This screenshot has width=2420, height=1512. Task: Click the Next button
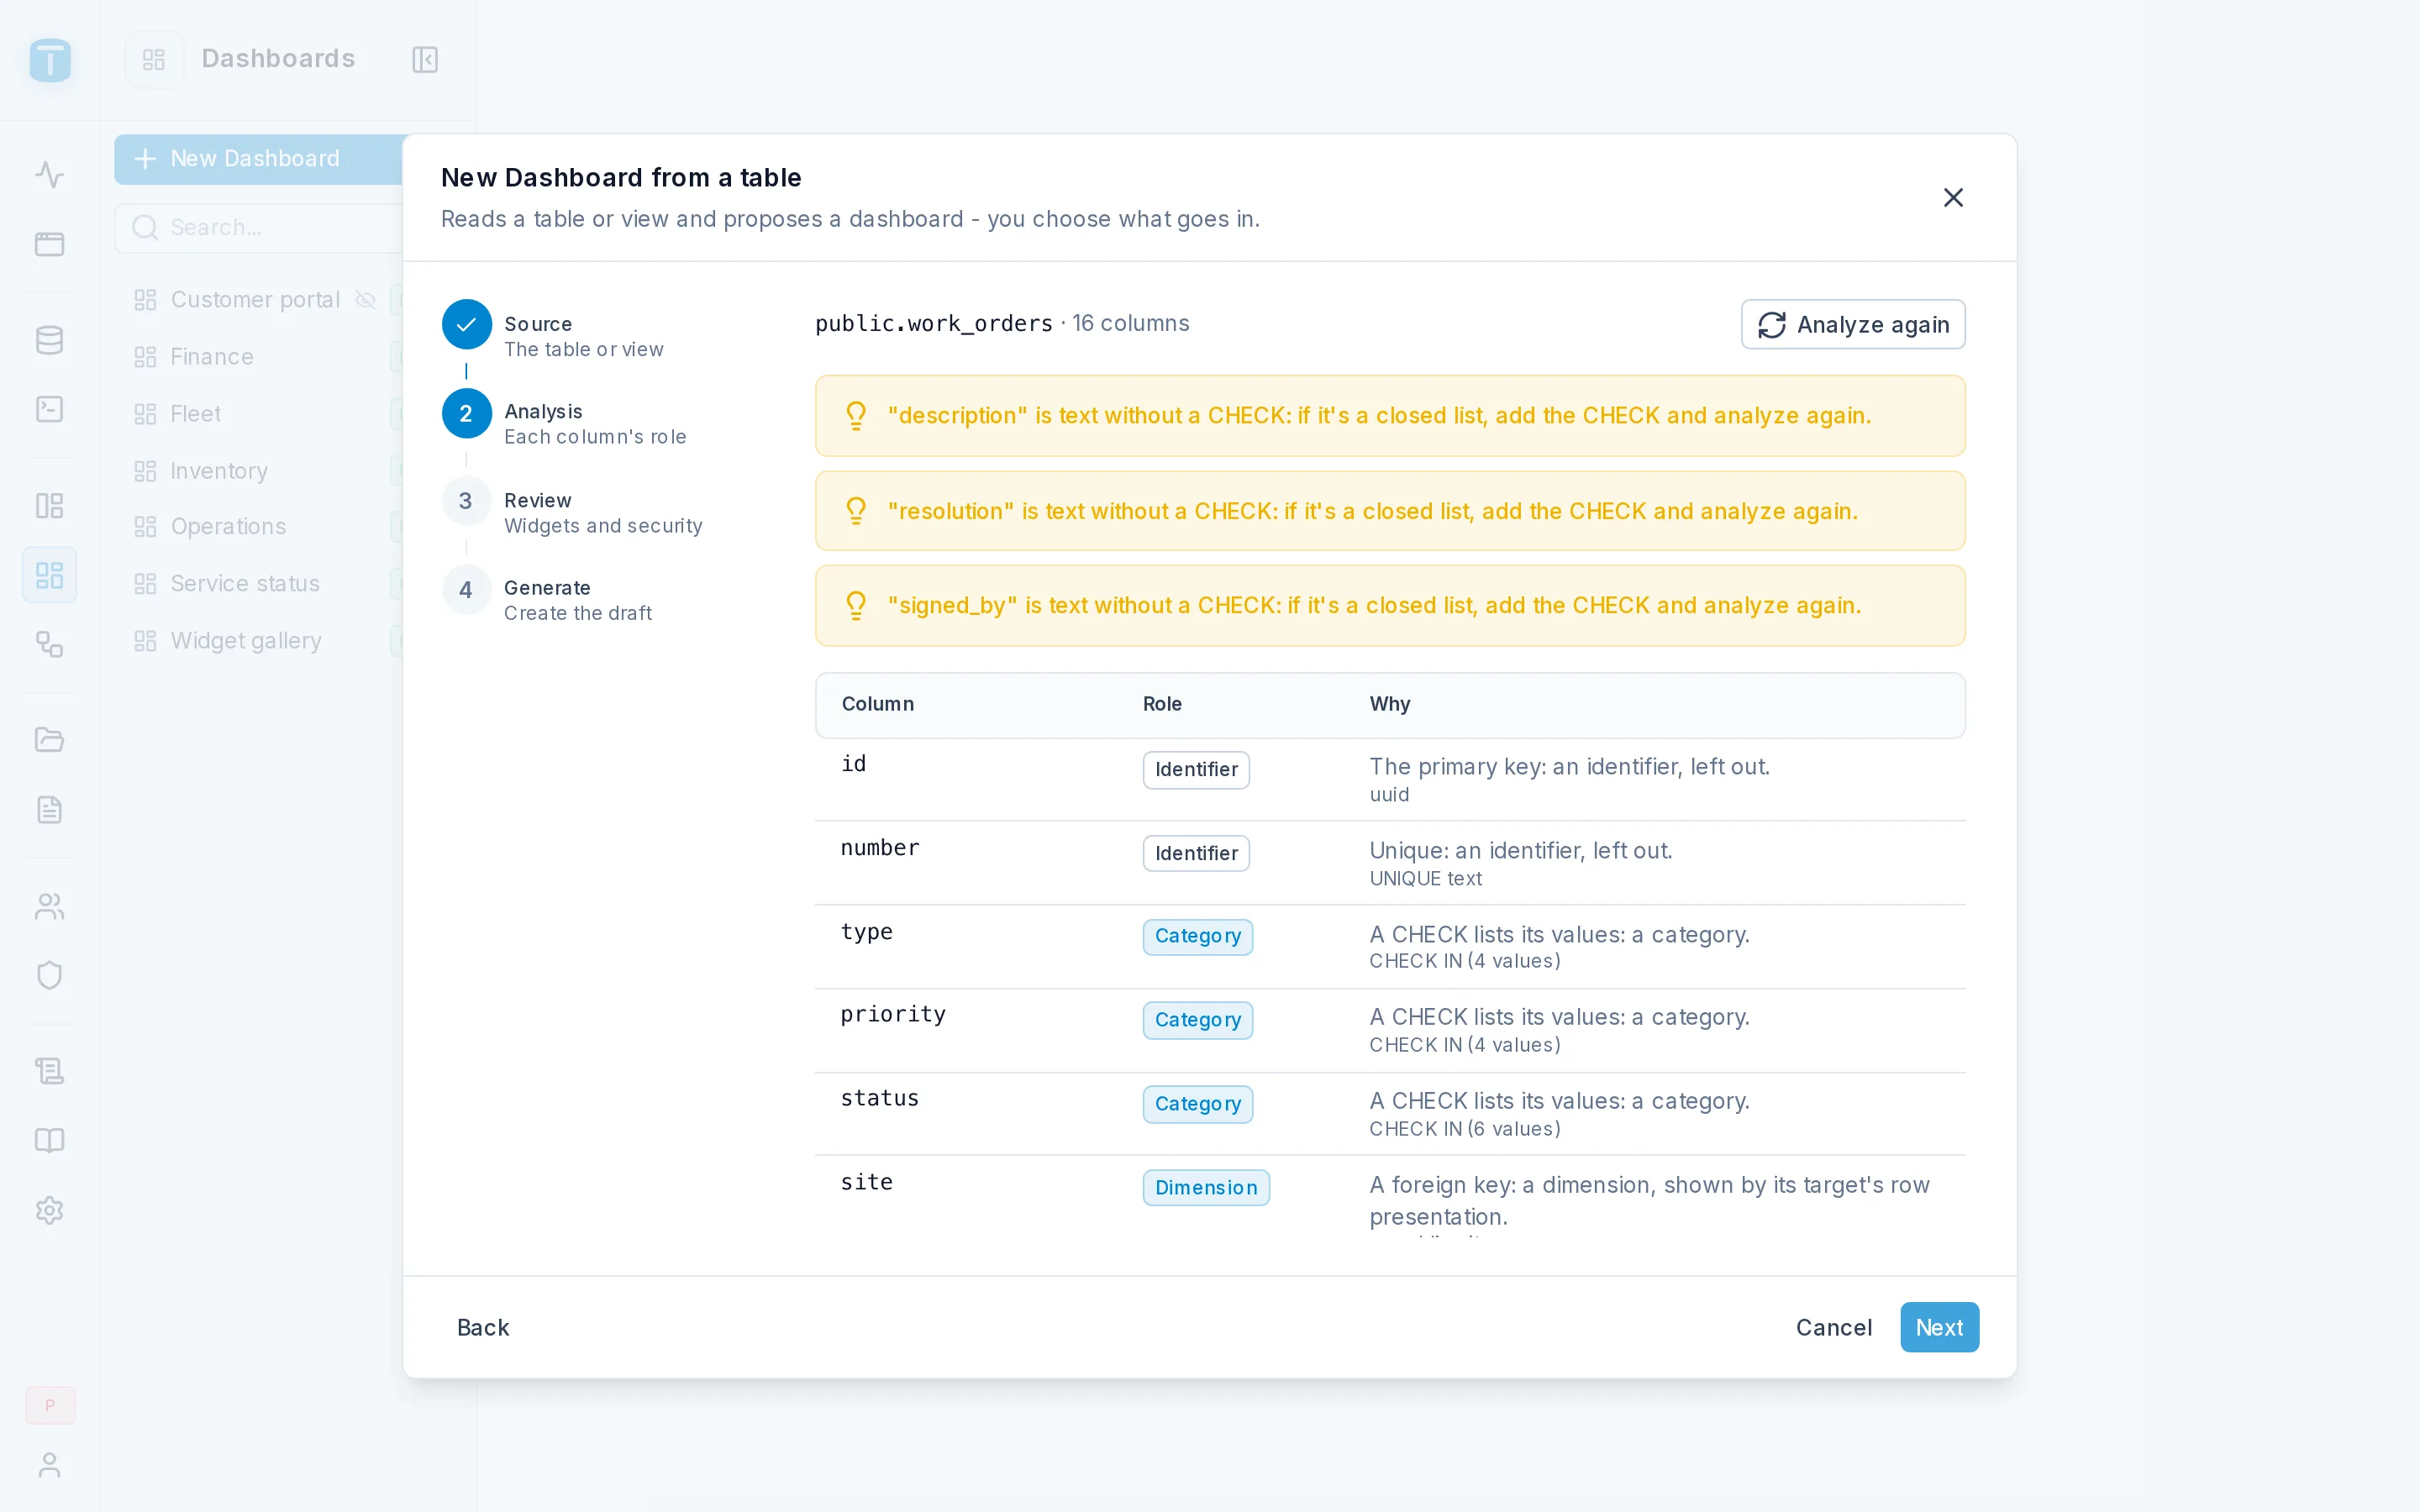[1939, 1327]
